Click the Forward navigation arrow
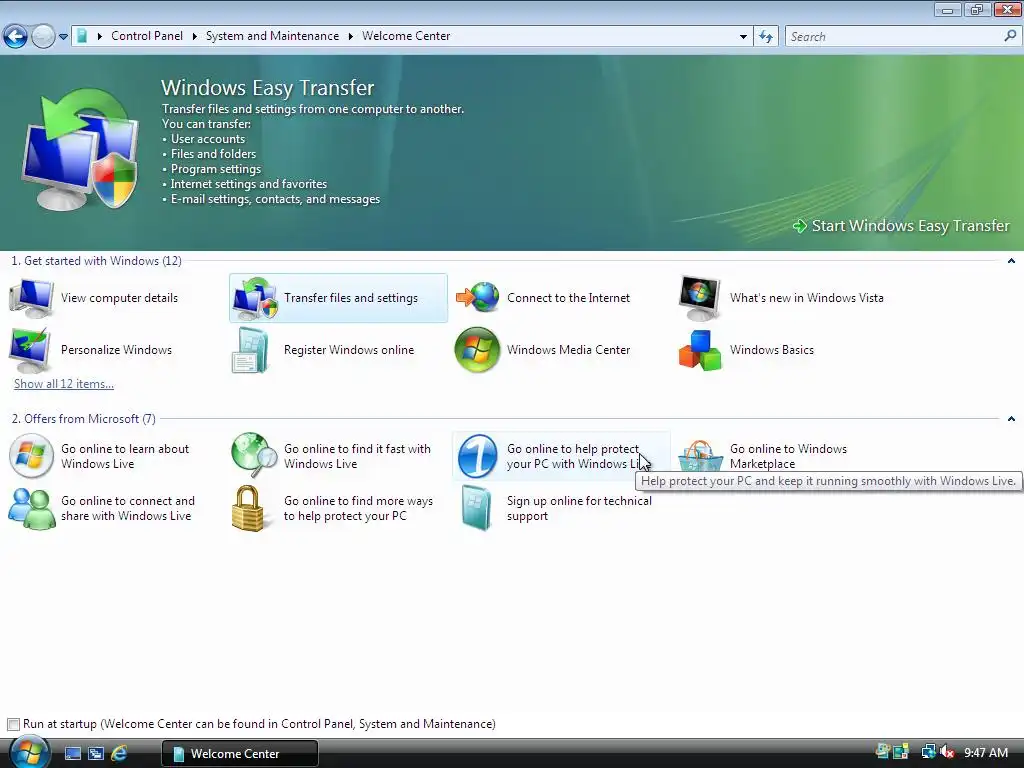 [x=43, y=36]
